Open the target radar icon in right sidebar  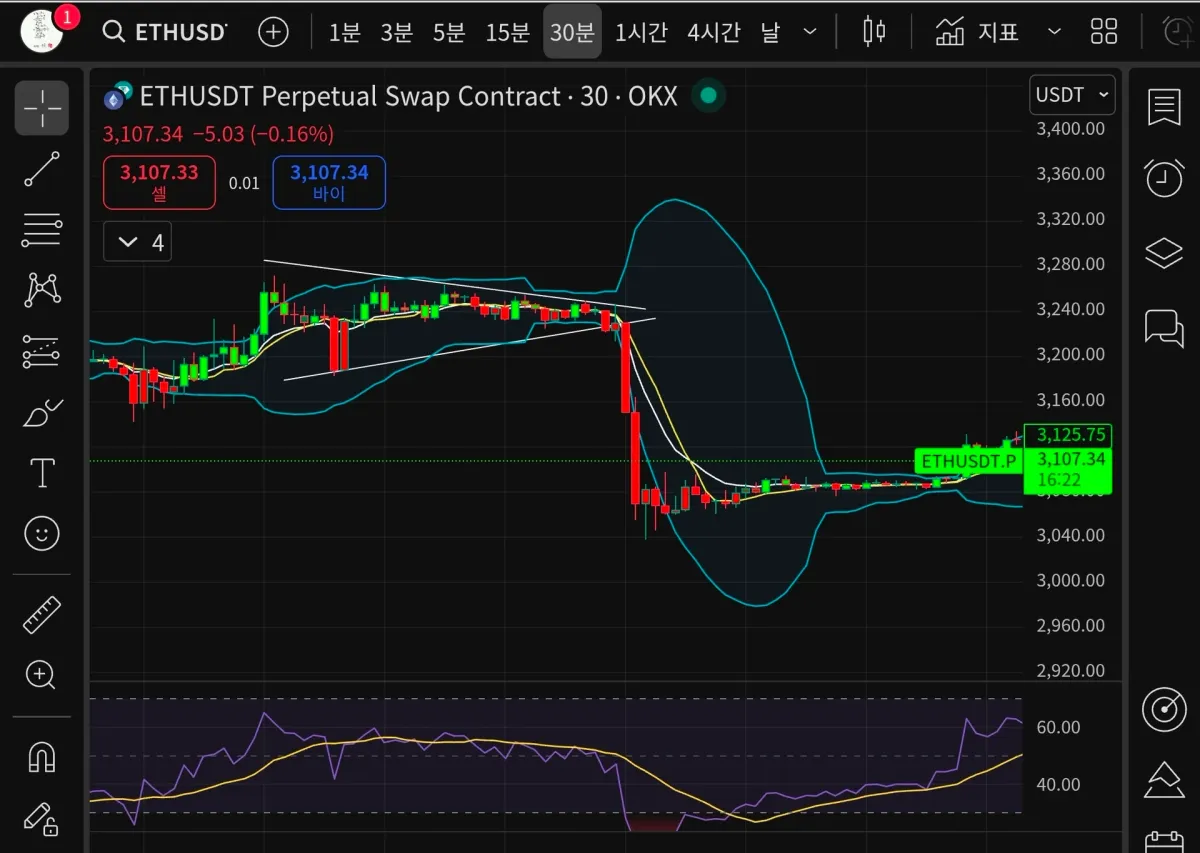coord(1164,709)
